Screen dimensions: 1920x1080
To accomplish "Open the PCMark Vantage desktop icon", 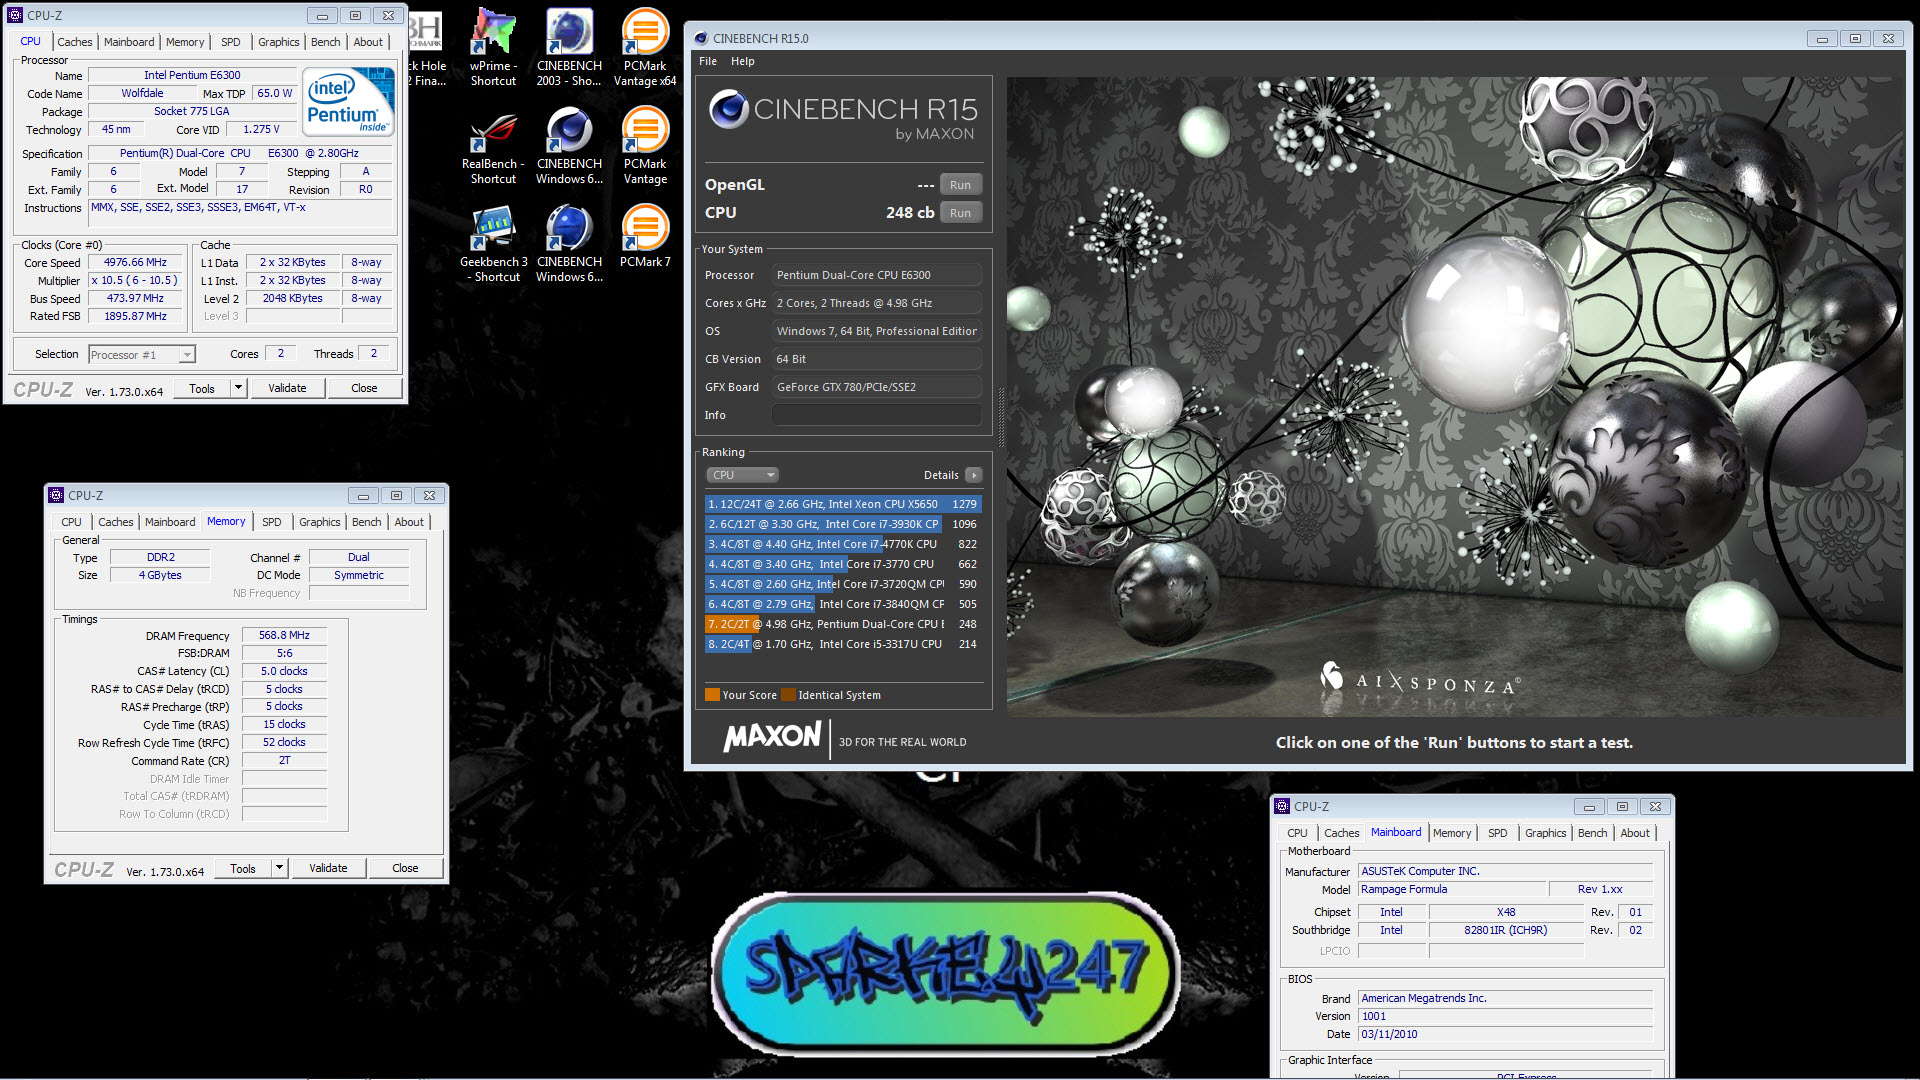I will [645, 147].
